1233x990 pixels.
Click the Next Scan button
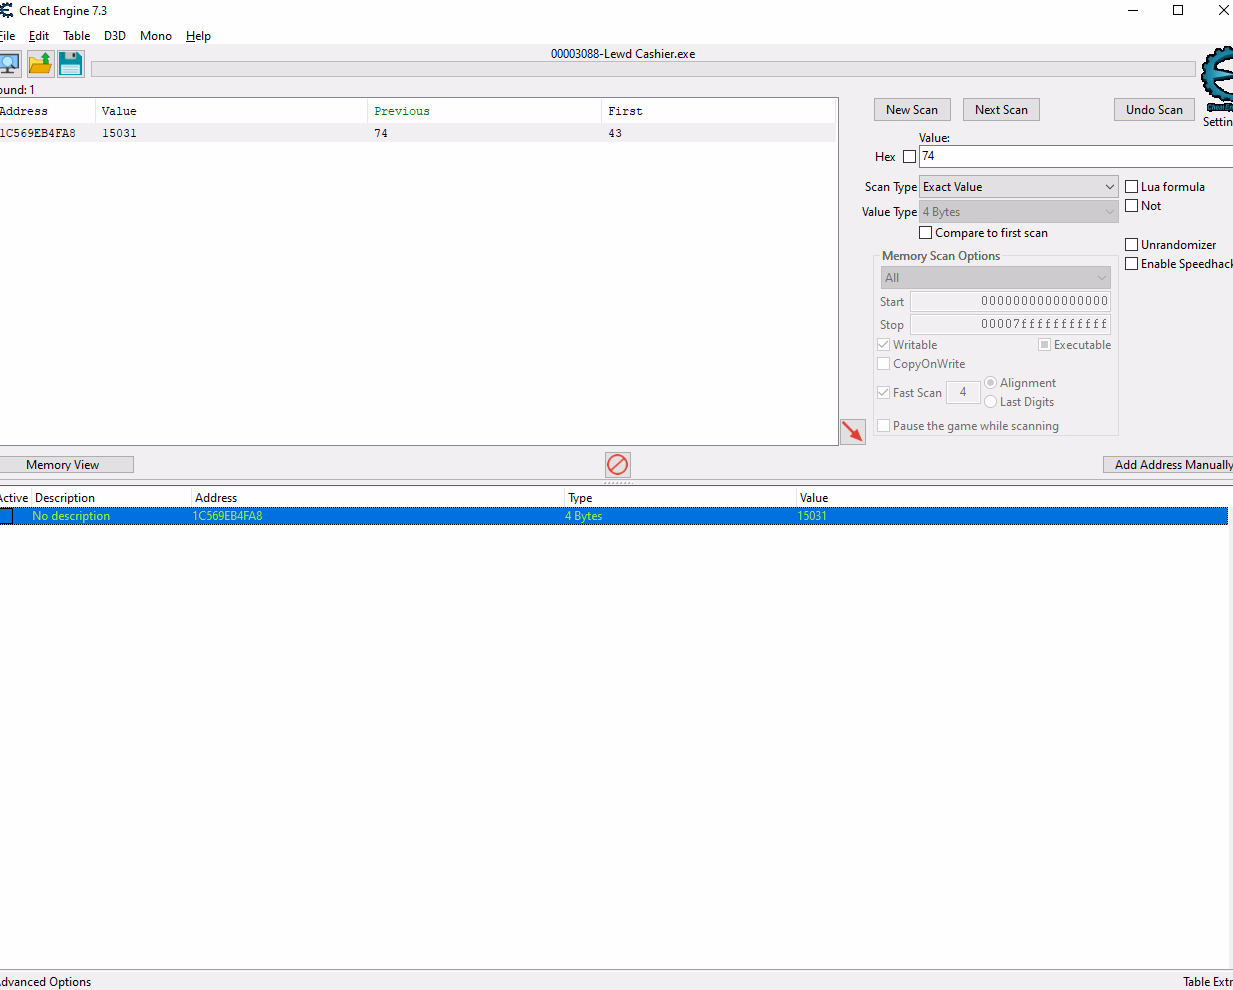pos(1001,110)
